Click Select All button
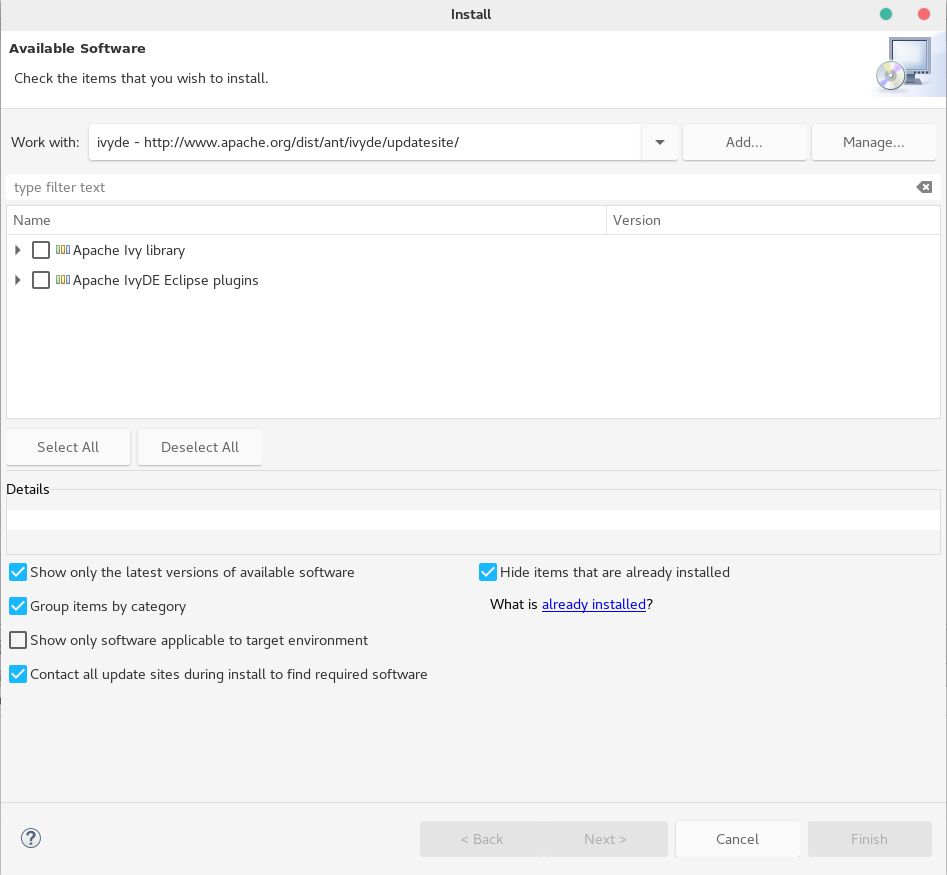 click(68, 447)
